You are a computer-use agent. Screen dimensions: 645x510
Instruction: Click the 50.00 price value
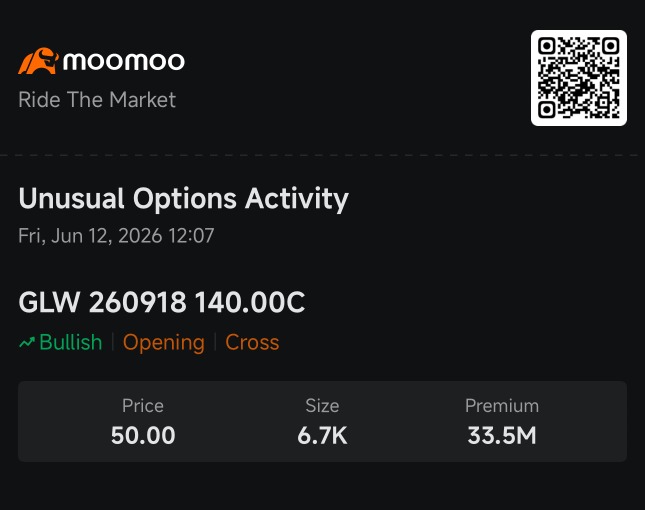point(143,436)
